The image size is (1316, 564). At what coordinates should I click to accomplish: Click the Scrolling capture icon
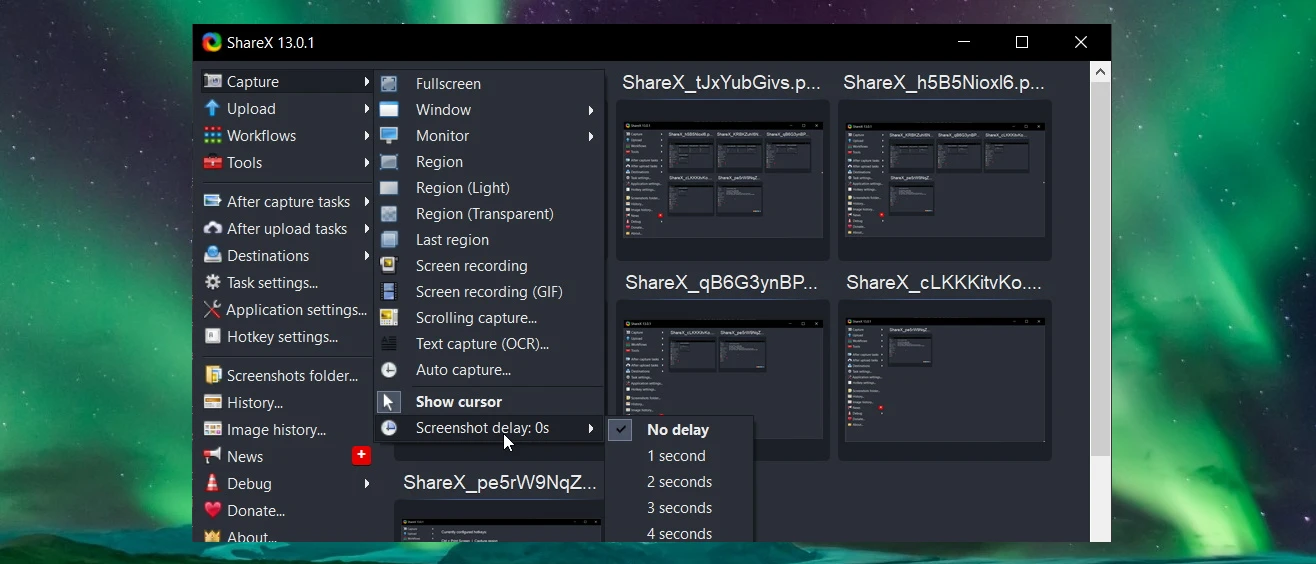coord(389,318)
